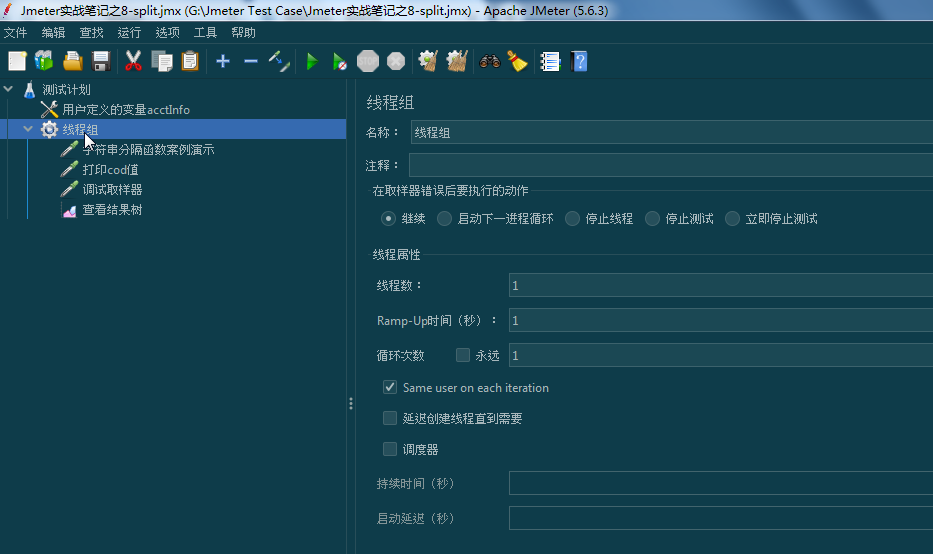Click the 注释 input field
Viewport: 933px width, 554px height.
click(671, 165)
